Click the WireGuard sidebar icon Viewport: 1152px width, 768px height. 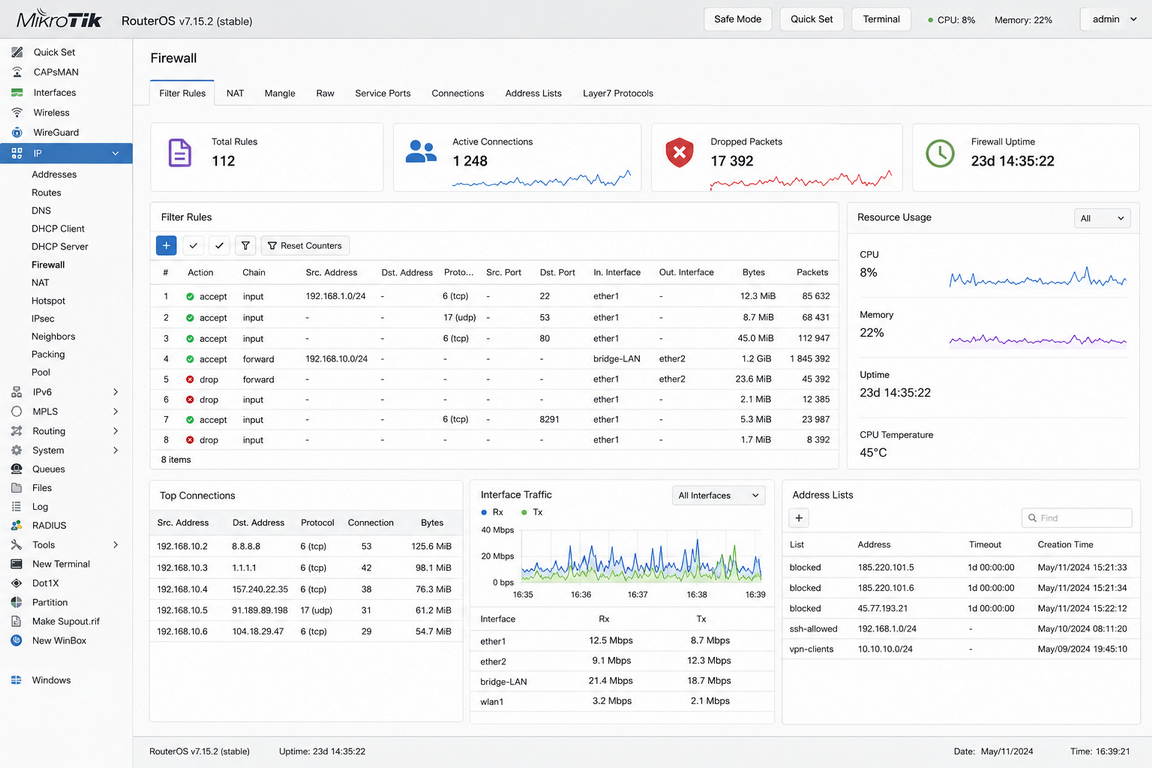click(17, 132)
